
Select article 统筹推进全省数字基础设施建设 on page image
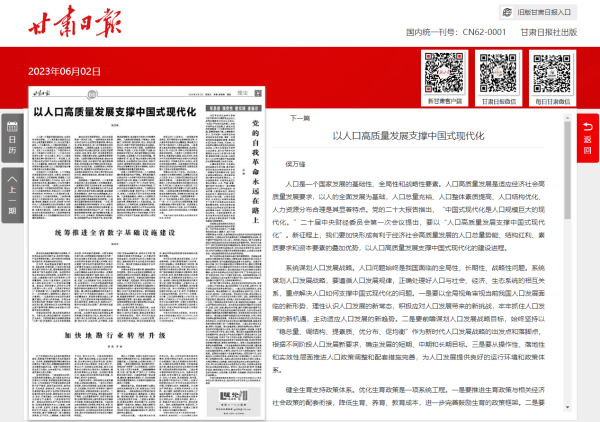tap(115, 232)
